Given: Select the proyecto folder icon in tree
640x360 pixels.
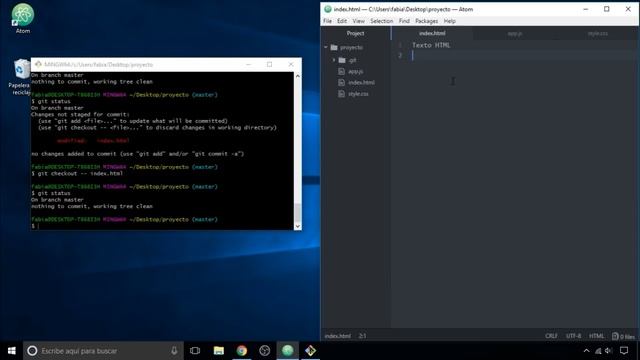Looking at the screenshot, I should (x=334, y=47).
